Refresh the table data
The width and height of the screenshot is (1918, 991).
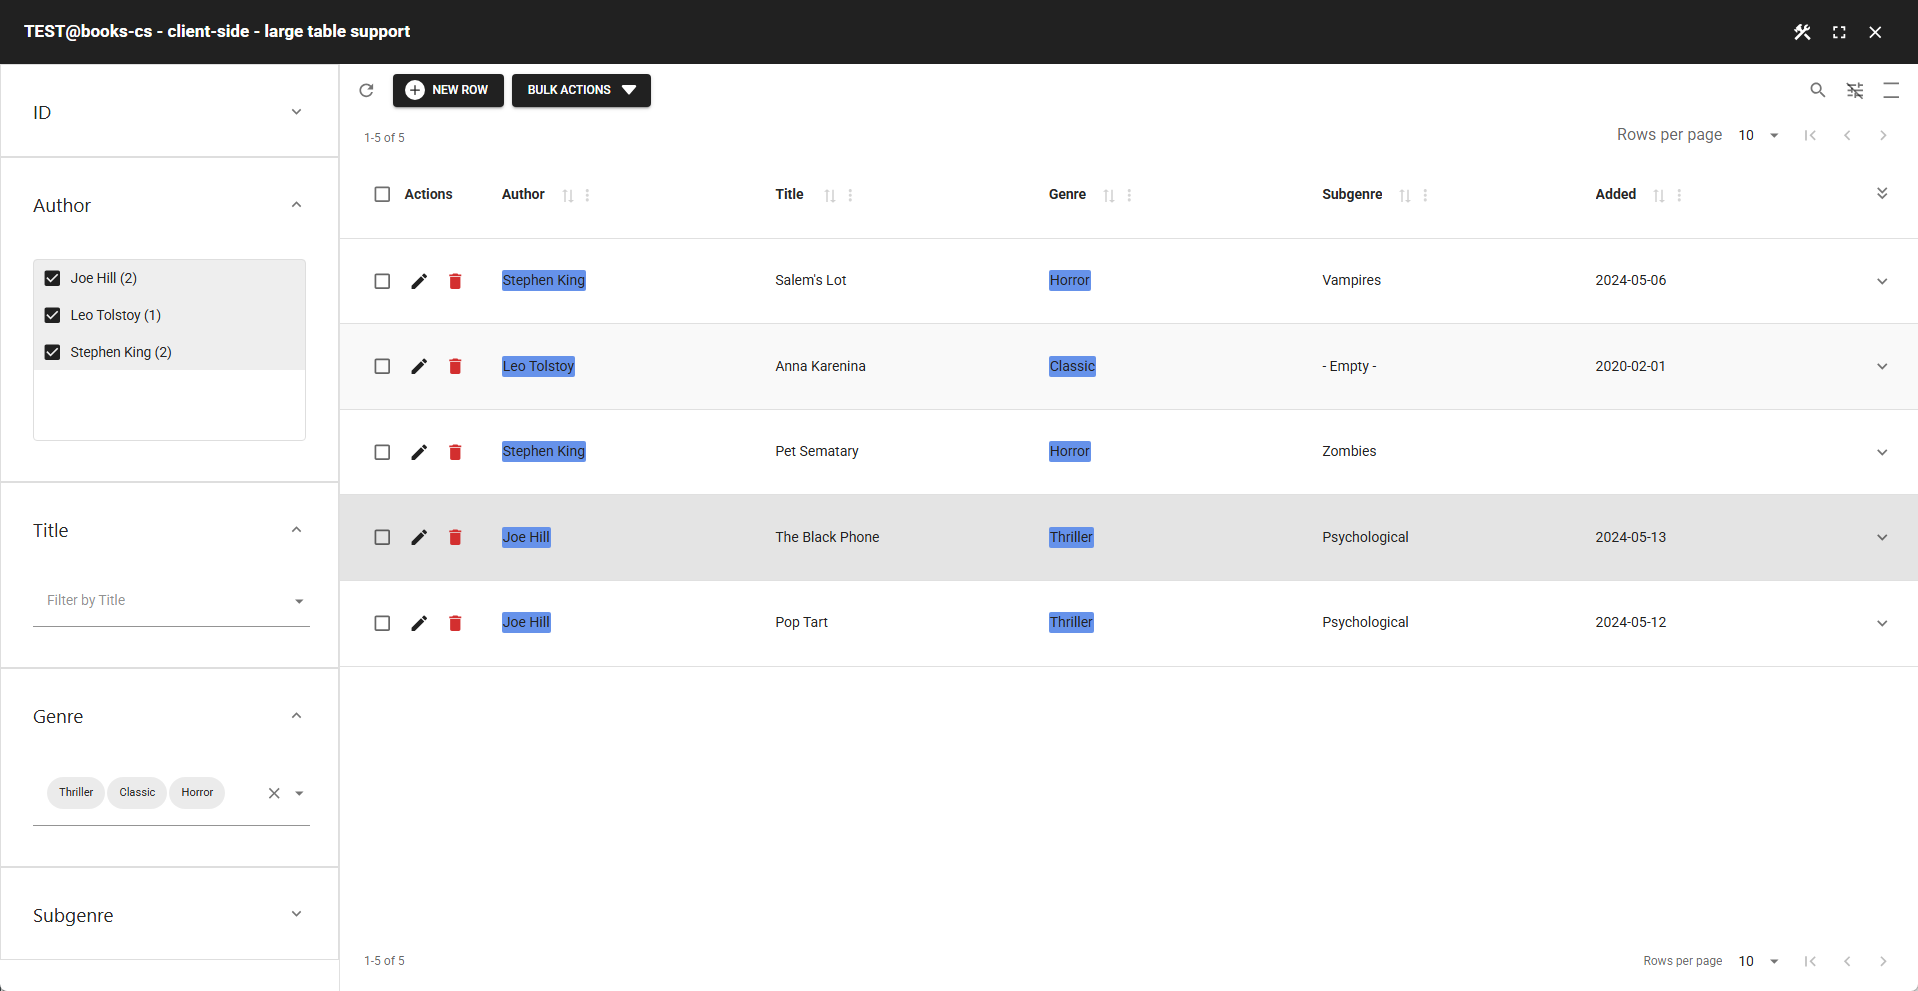pos(366,90)
